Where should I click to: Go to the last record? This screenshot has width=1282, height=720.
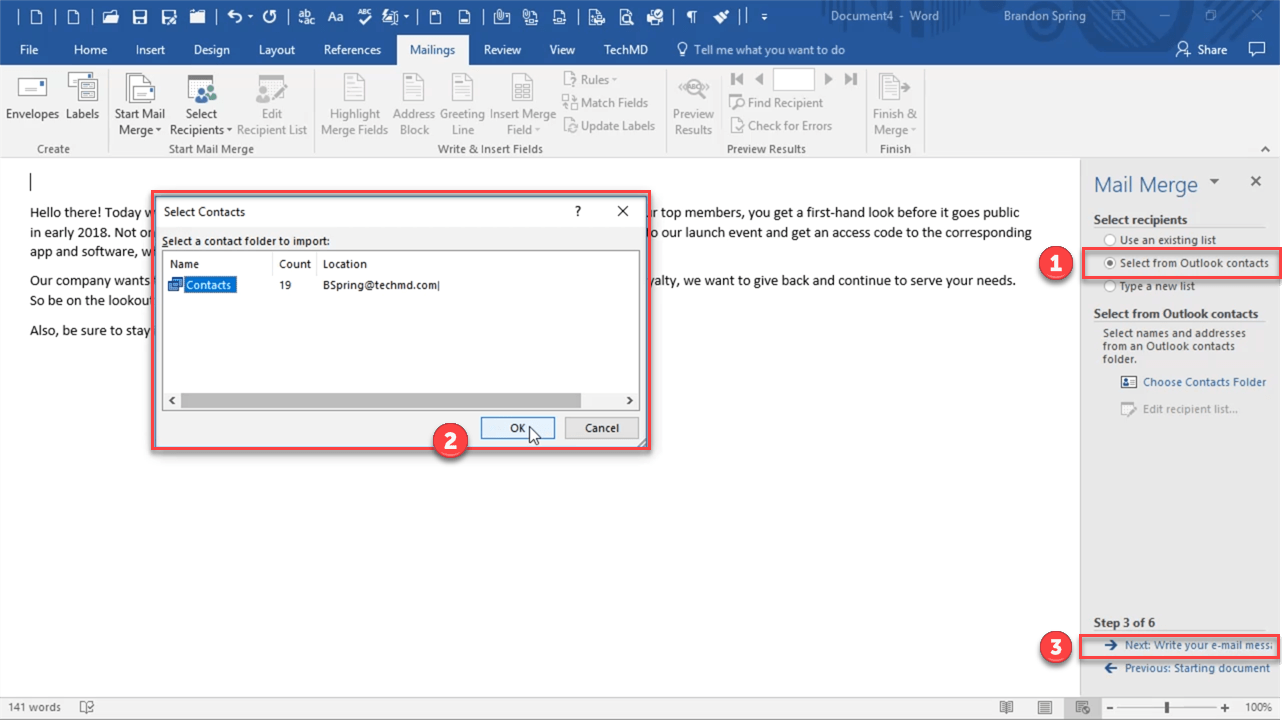(850, 79)
